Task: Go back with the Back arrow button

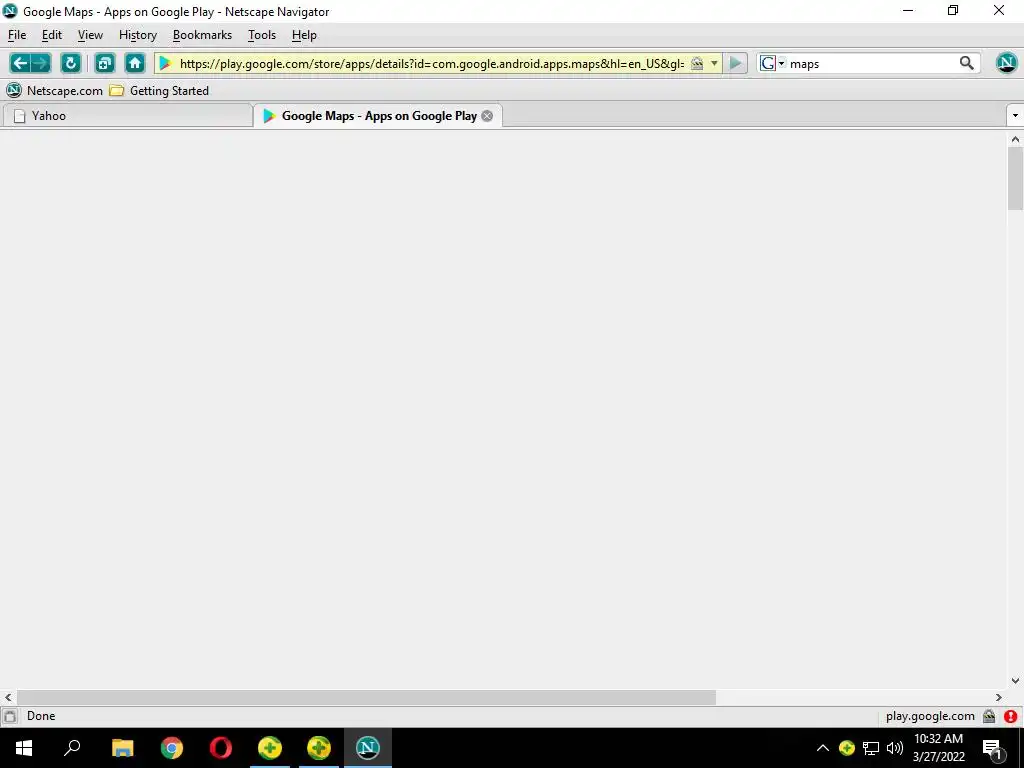Action: click(x=20, y=63)
